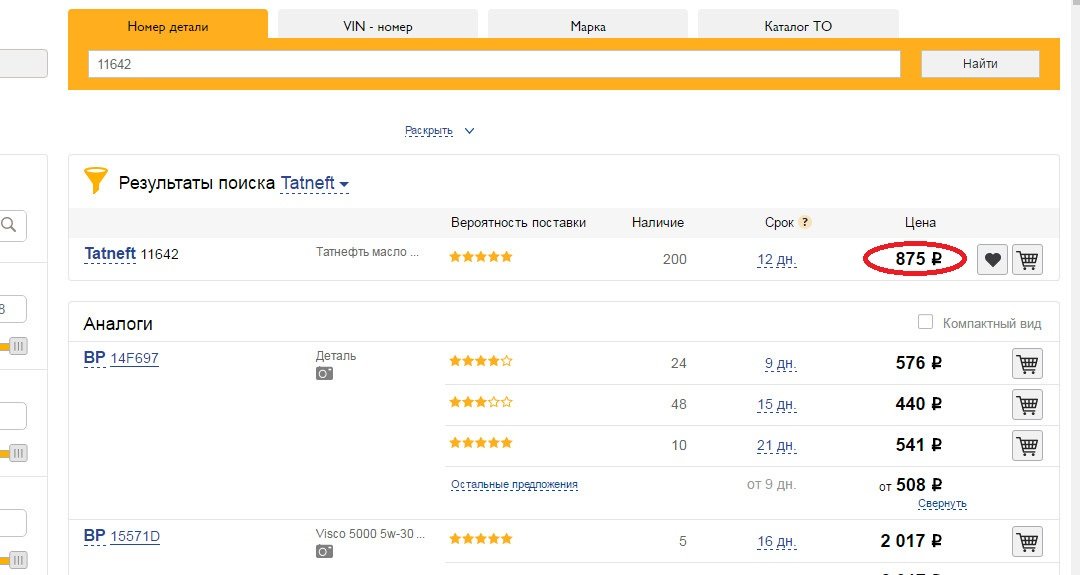Click Татнефть масло description text
Viewport: 1080px width, 575px height.
pyautogui.click(x=367, y=252)
